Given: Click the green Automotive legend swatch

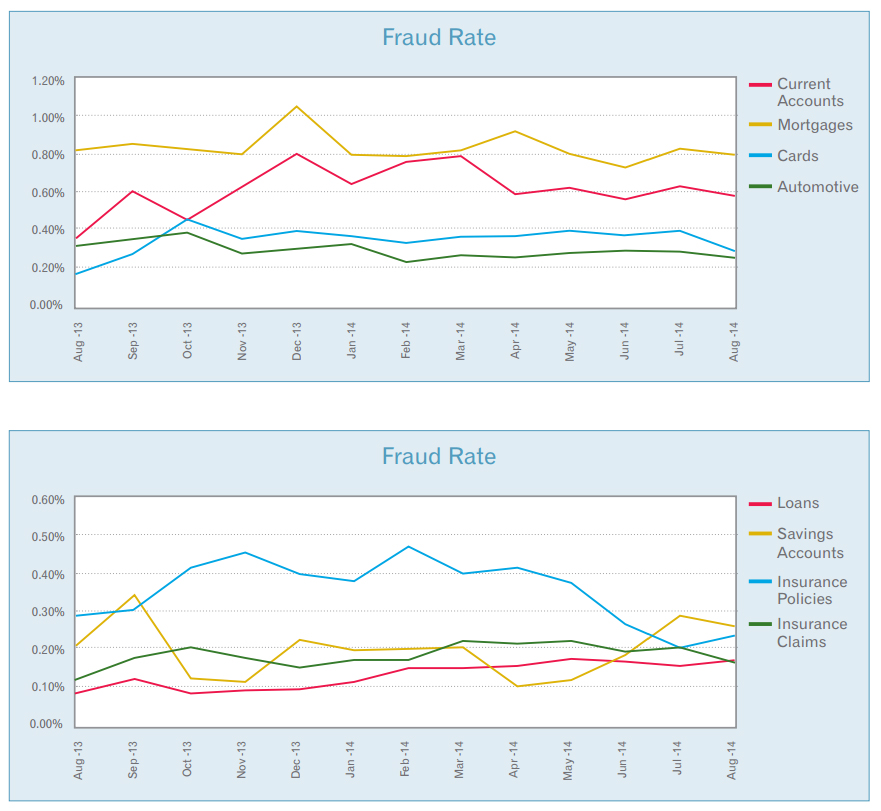Looking at the screenshot, I should [760, 187].
